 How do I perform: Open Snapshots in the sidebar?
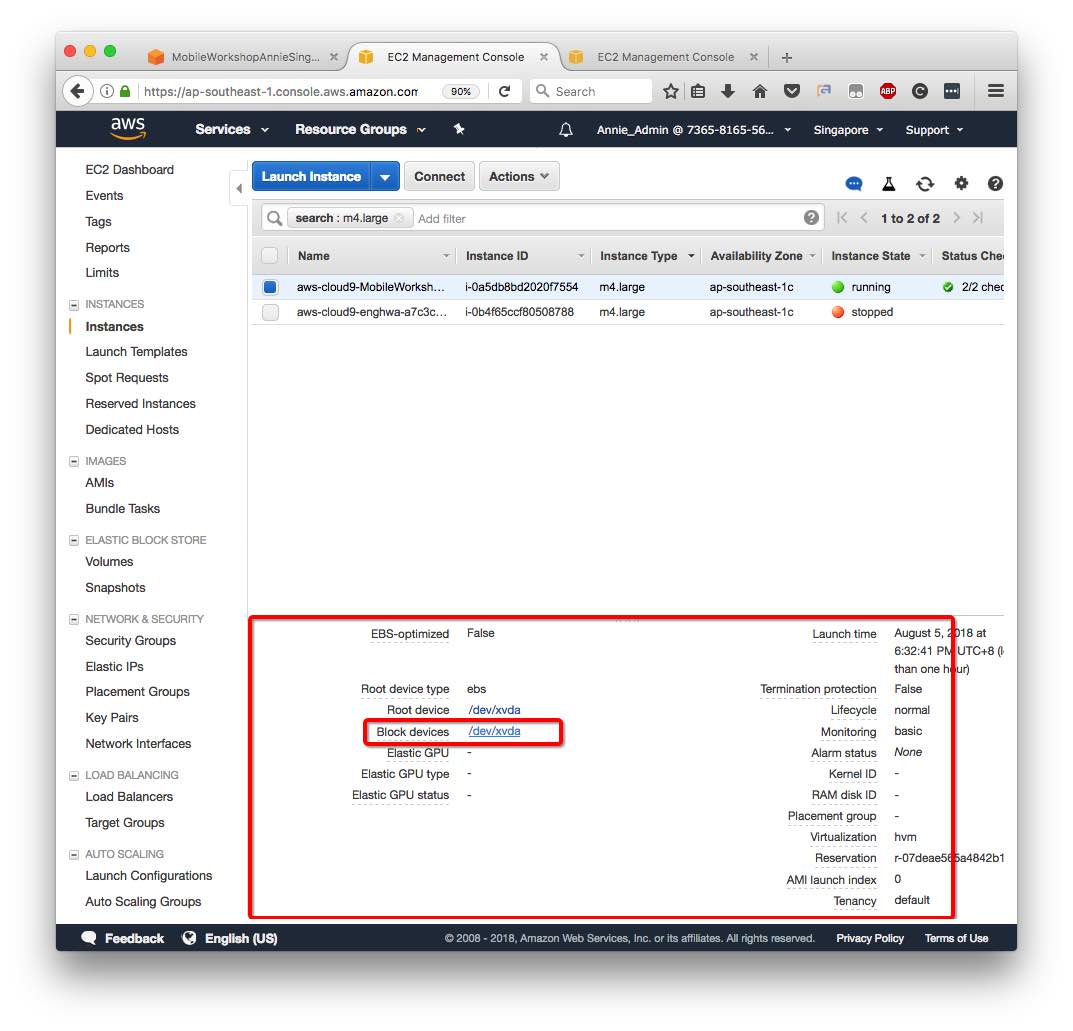tap(115, 588)
